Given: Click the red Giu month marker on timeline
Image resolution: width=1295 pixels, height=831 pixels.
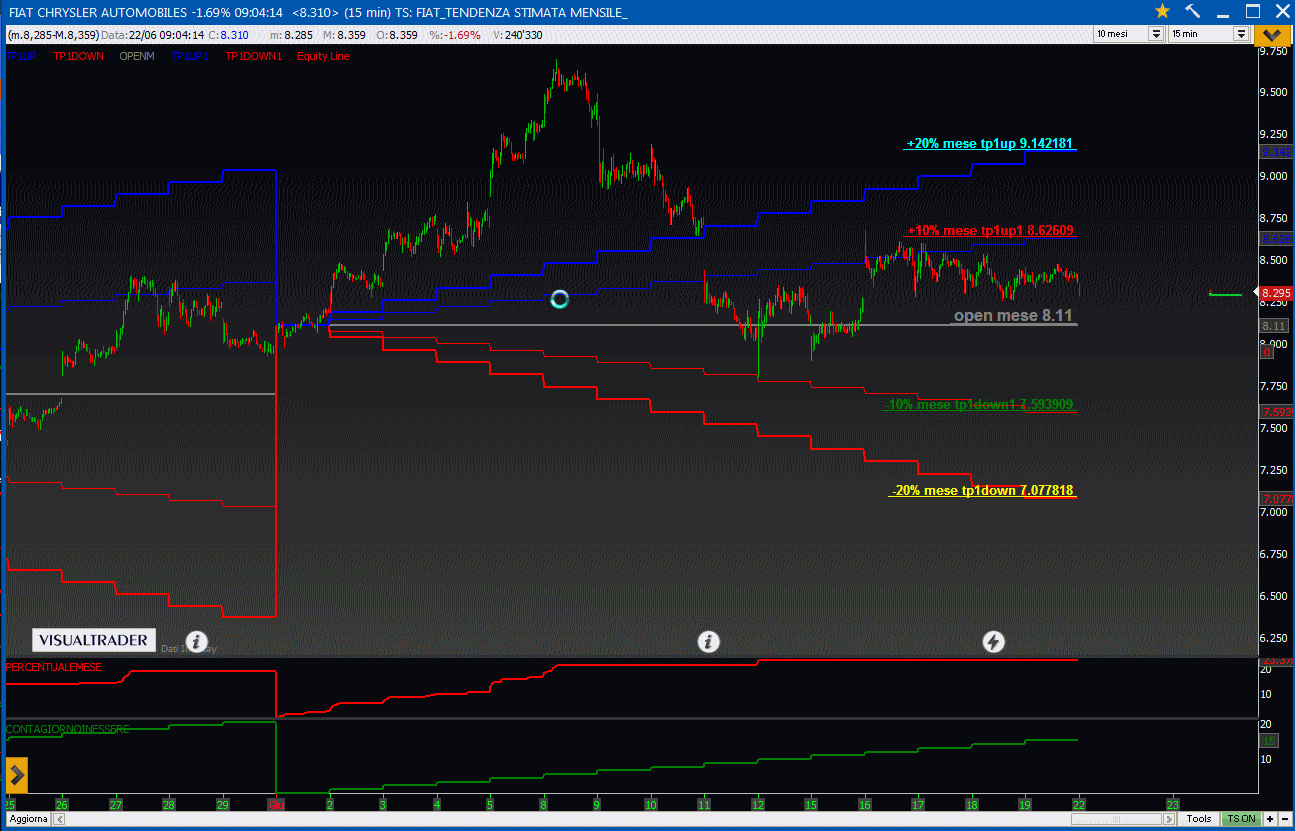Looking at the screenshot, I should coord(275,804).
